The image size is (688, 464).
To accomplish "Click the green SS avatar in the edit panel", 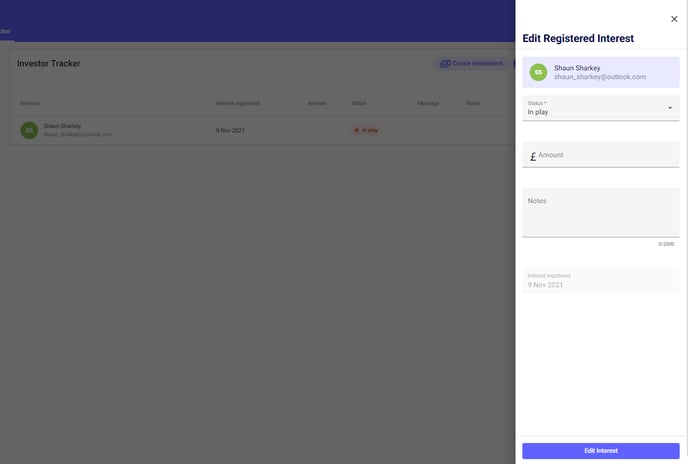I will [538, 72].
